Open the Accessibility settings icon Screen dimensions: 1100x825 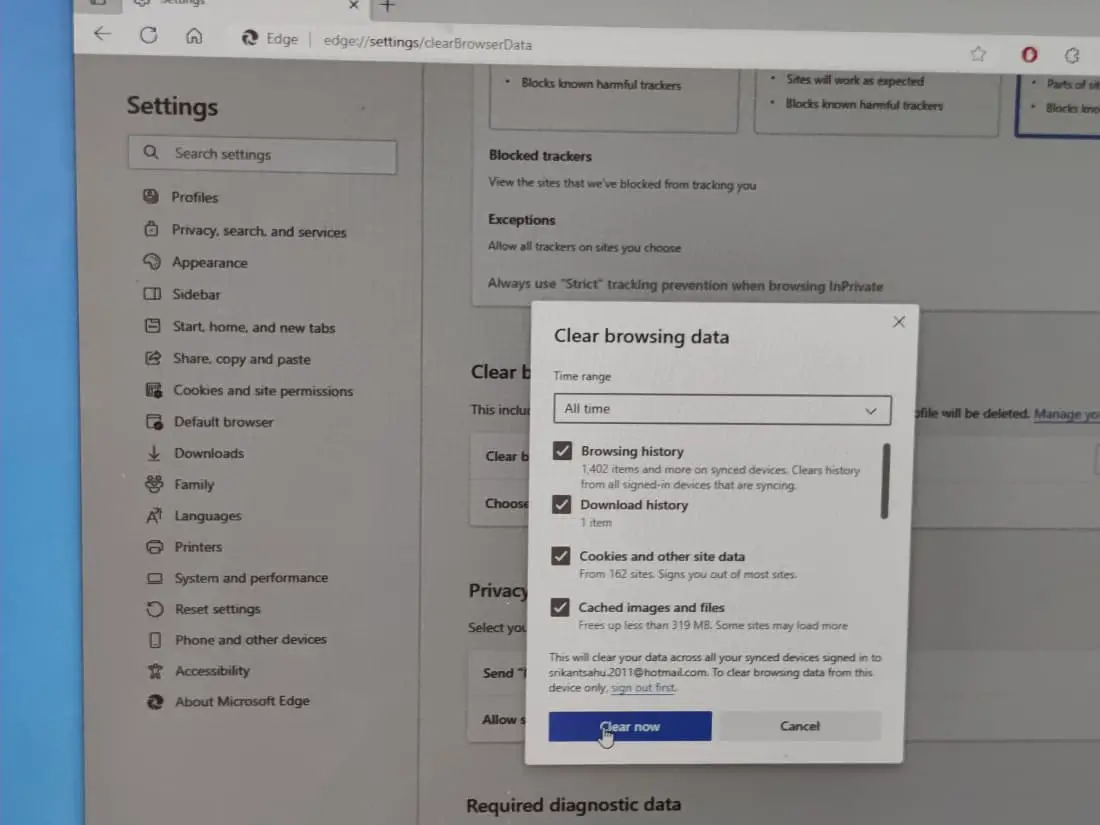pyautogui.click(x=153, y=670)
